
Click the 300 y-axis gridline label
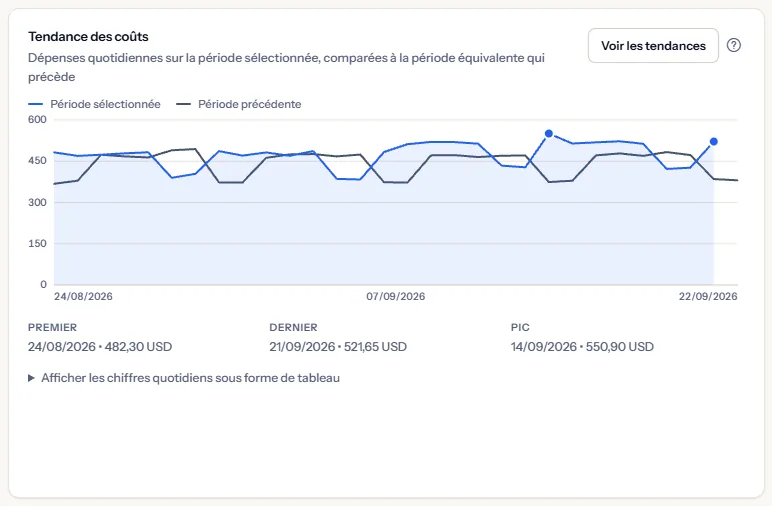tap(37, 202)
